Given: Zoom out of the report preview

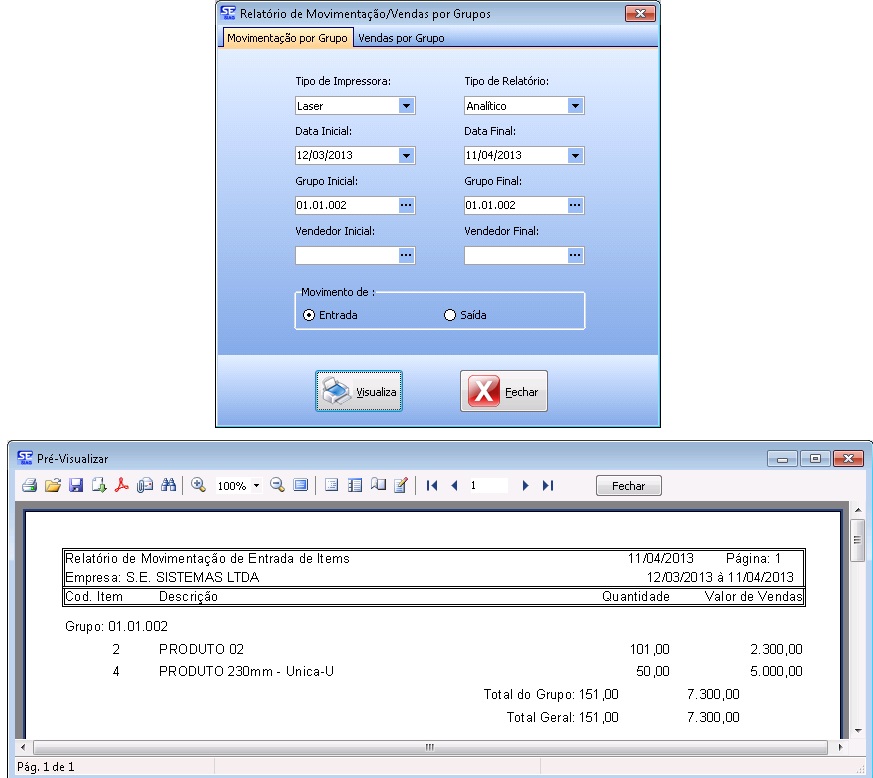Looking at the screenshot, I should 277,486.
